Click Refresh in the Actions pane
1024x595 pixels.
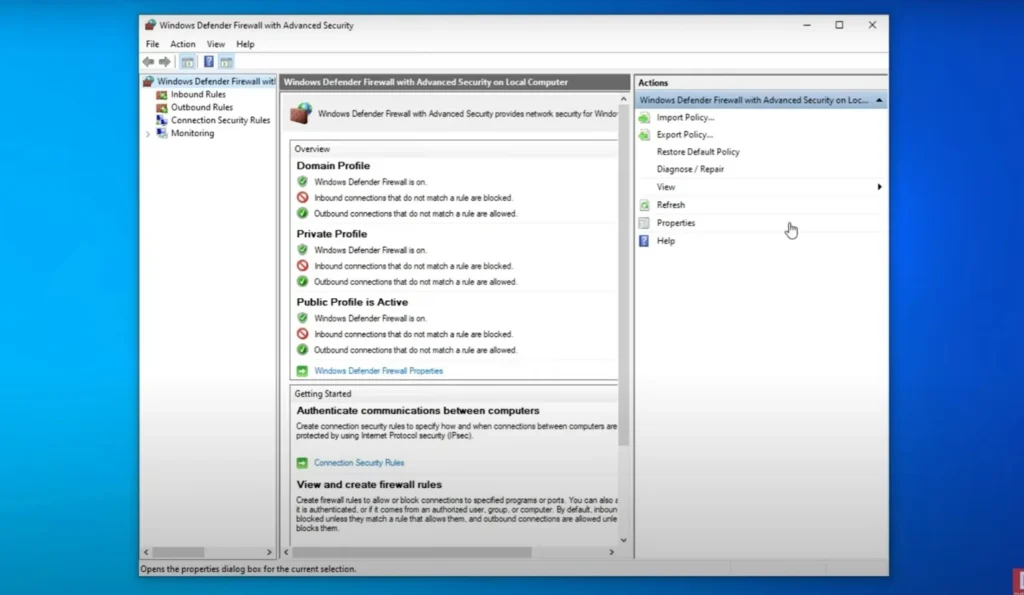coord(671,205)
